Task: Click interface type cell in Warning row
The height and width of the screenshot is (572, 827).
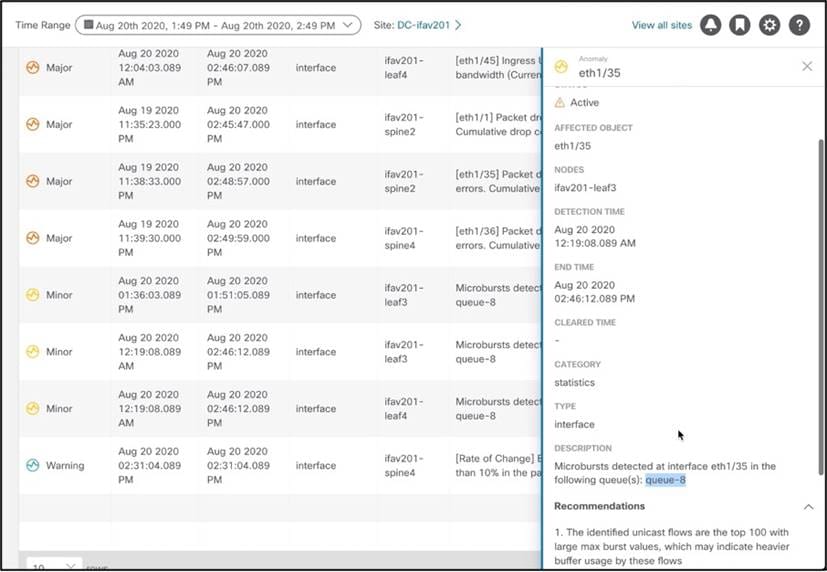Action: pyautogui.click(x=315, y=466)
